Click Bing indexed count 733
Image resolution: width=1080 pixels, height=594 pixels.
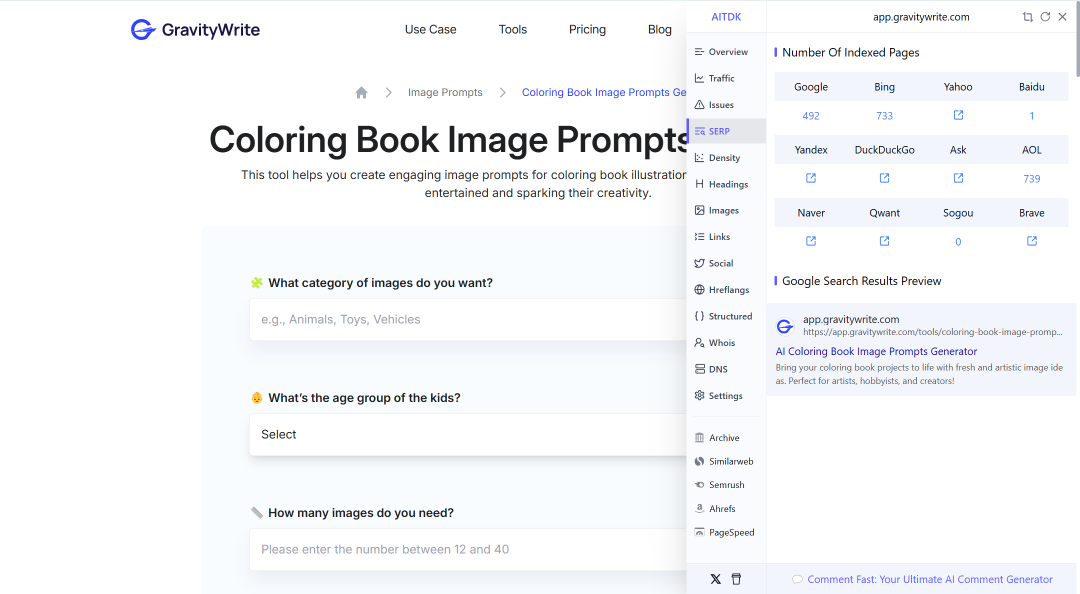(x=884, y=116)
